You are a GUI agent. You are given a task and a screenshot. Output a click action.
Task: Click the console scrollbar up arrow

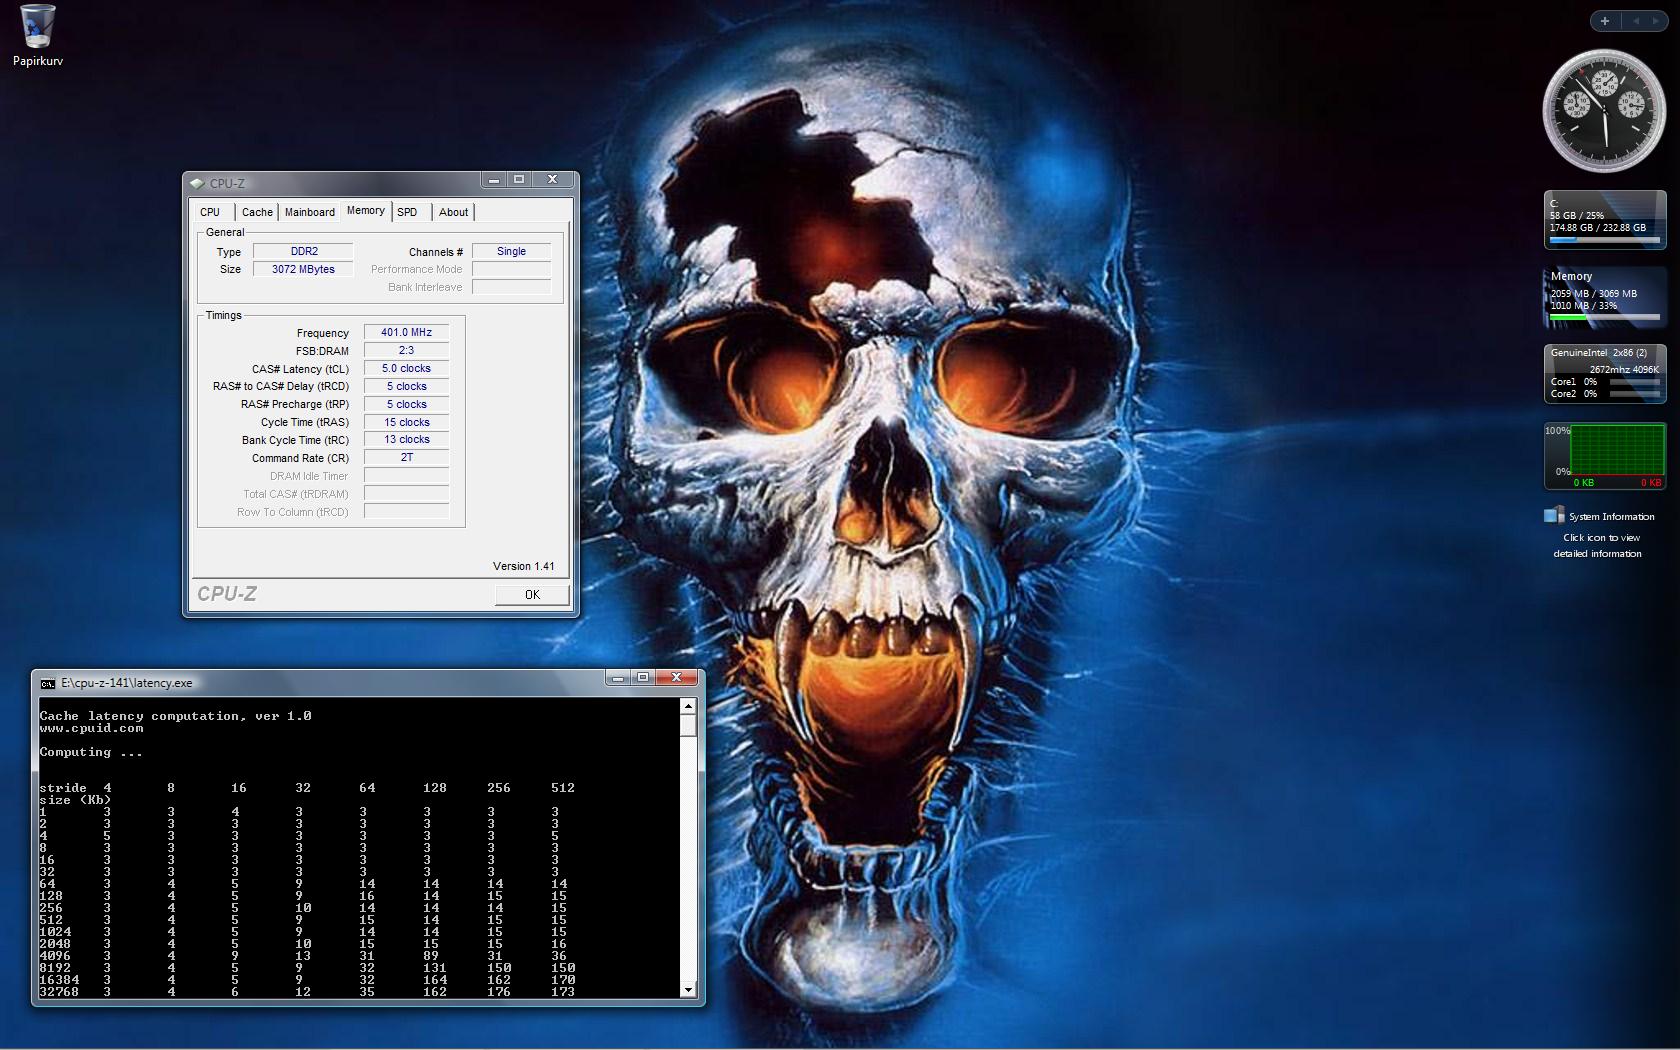(x=688, y=706)
